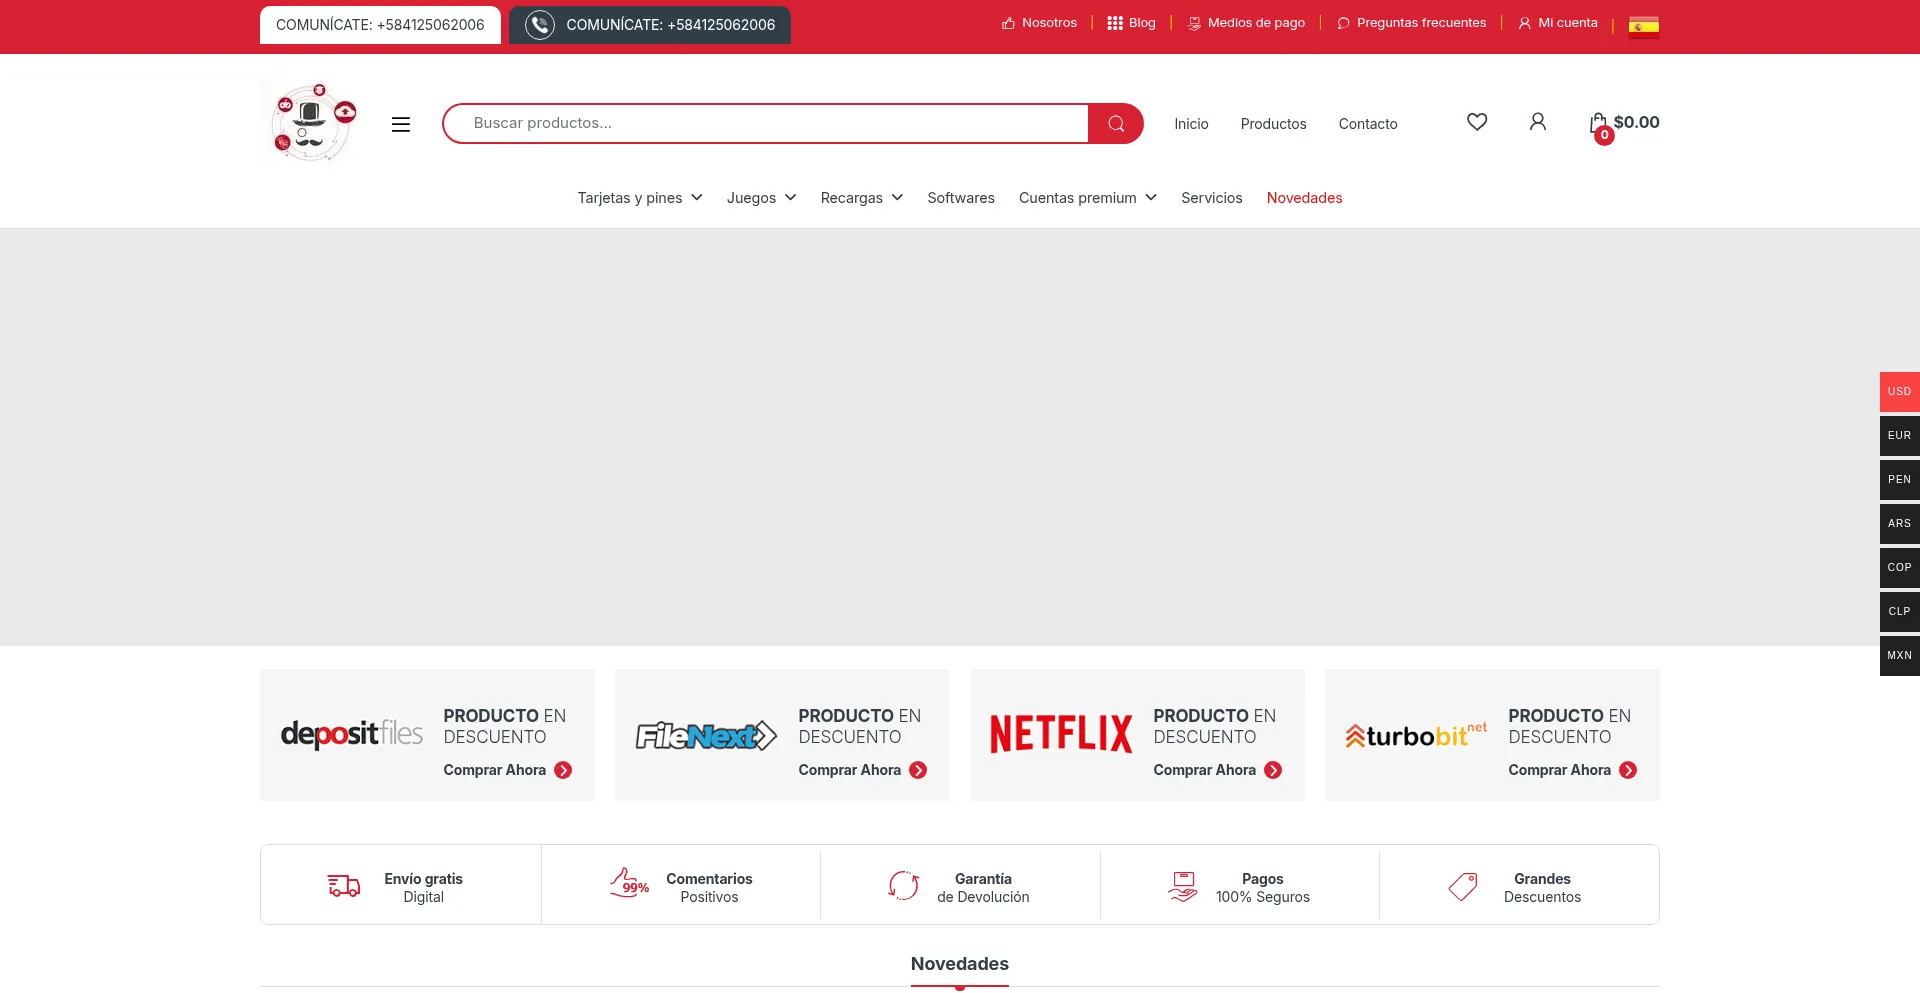Select the MXN currency option

[x=1899, y=656]
